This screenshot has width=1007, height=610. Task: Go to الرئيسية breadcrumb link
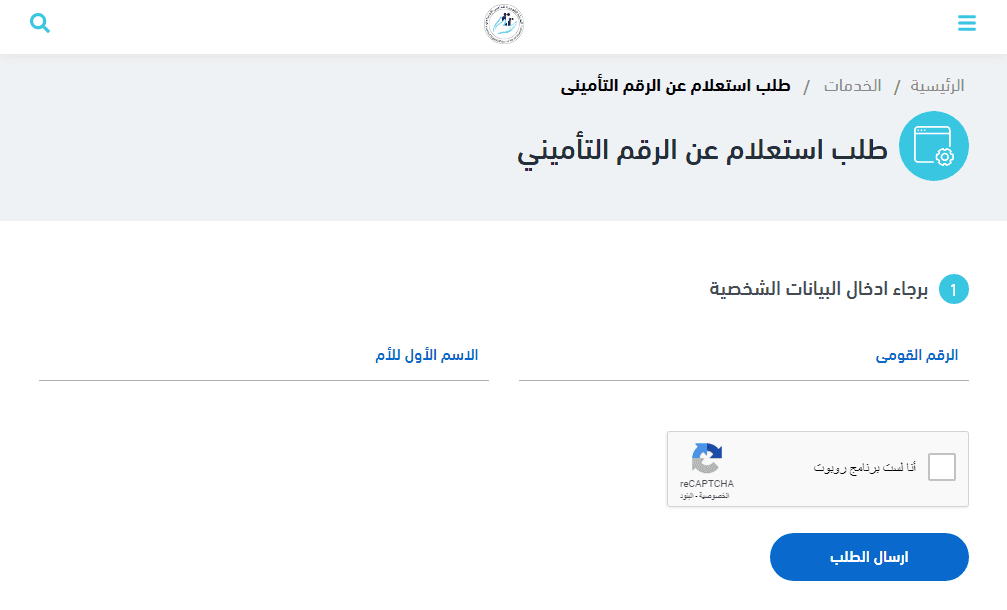(937, 86)
